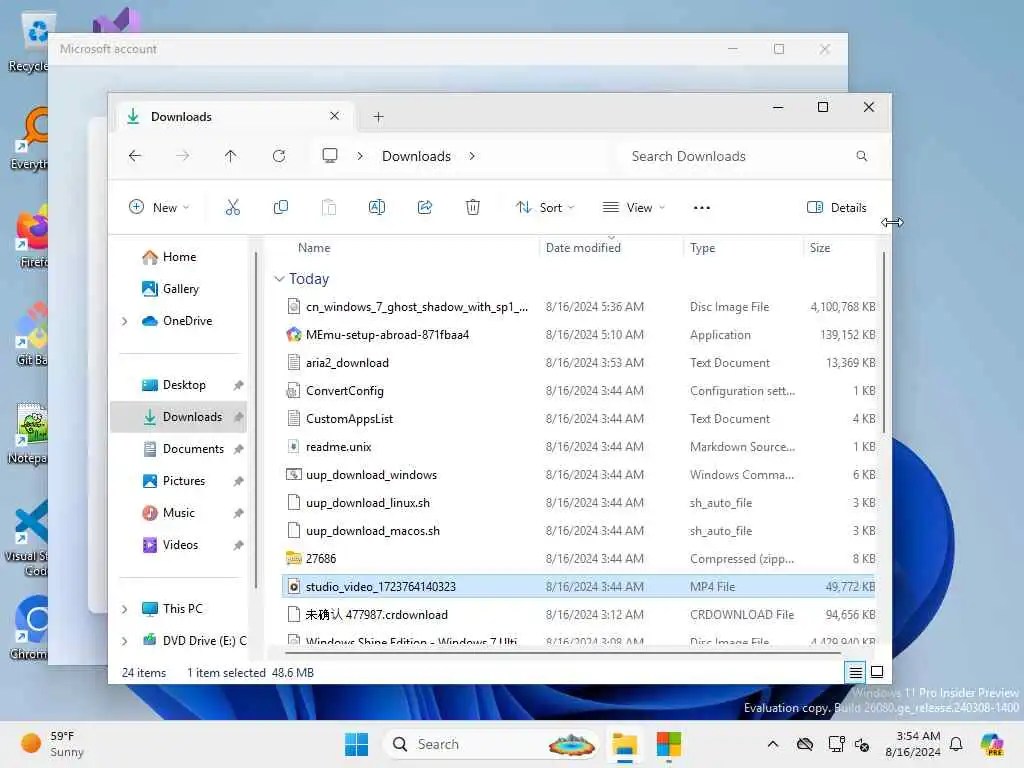Open File Explorer from taskbar
The height and width of the screenshot is (768, 1024).
(624, 744)
